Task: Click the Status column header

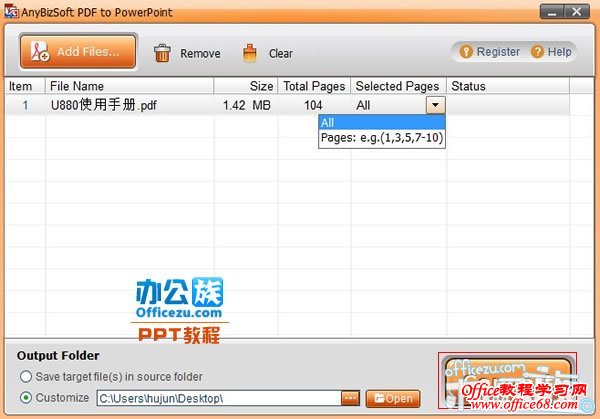Action: coord(508,86)
